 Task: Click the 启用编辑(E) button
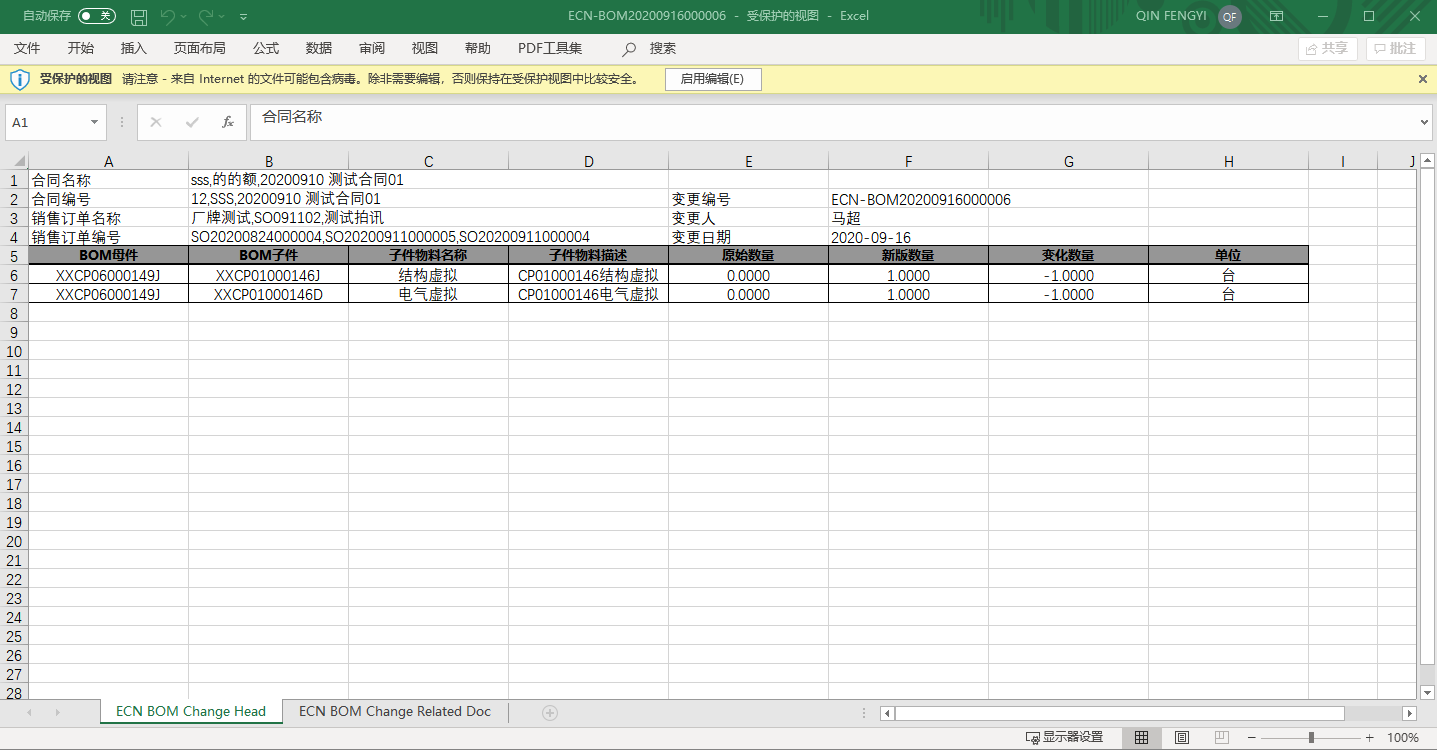712,79
